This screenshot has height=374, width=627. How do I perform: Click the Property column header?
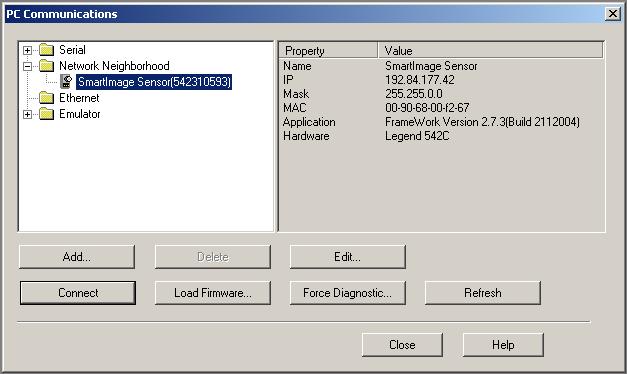328,51
